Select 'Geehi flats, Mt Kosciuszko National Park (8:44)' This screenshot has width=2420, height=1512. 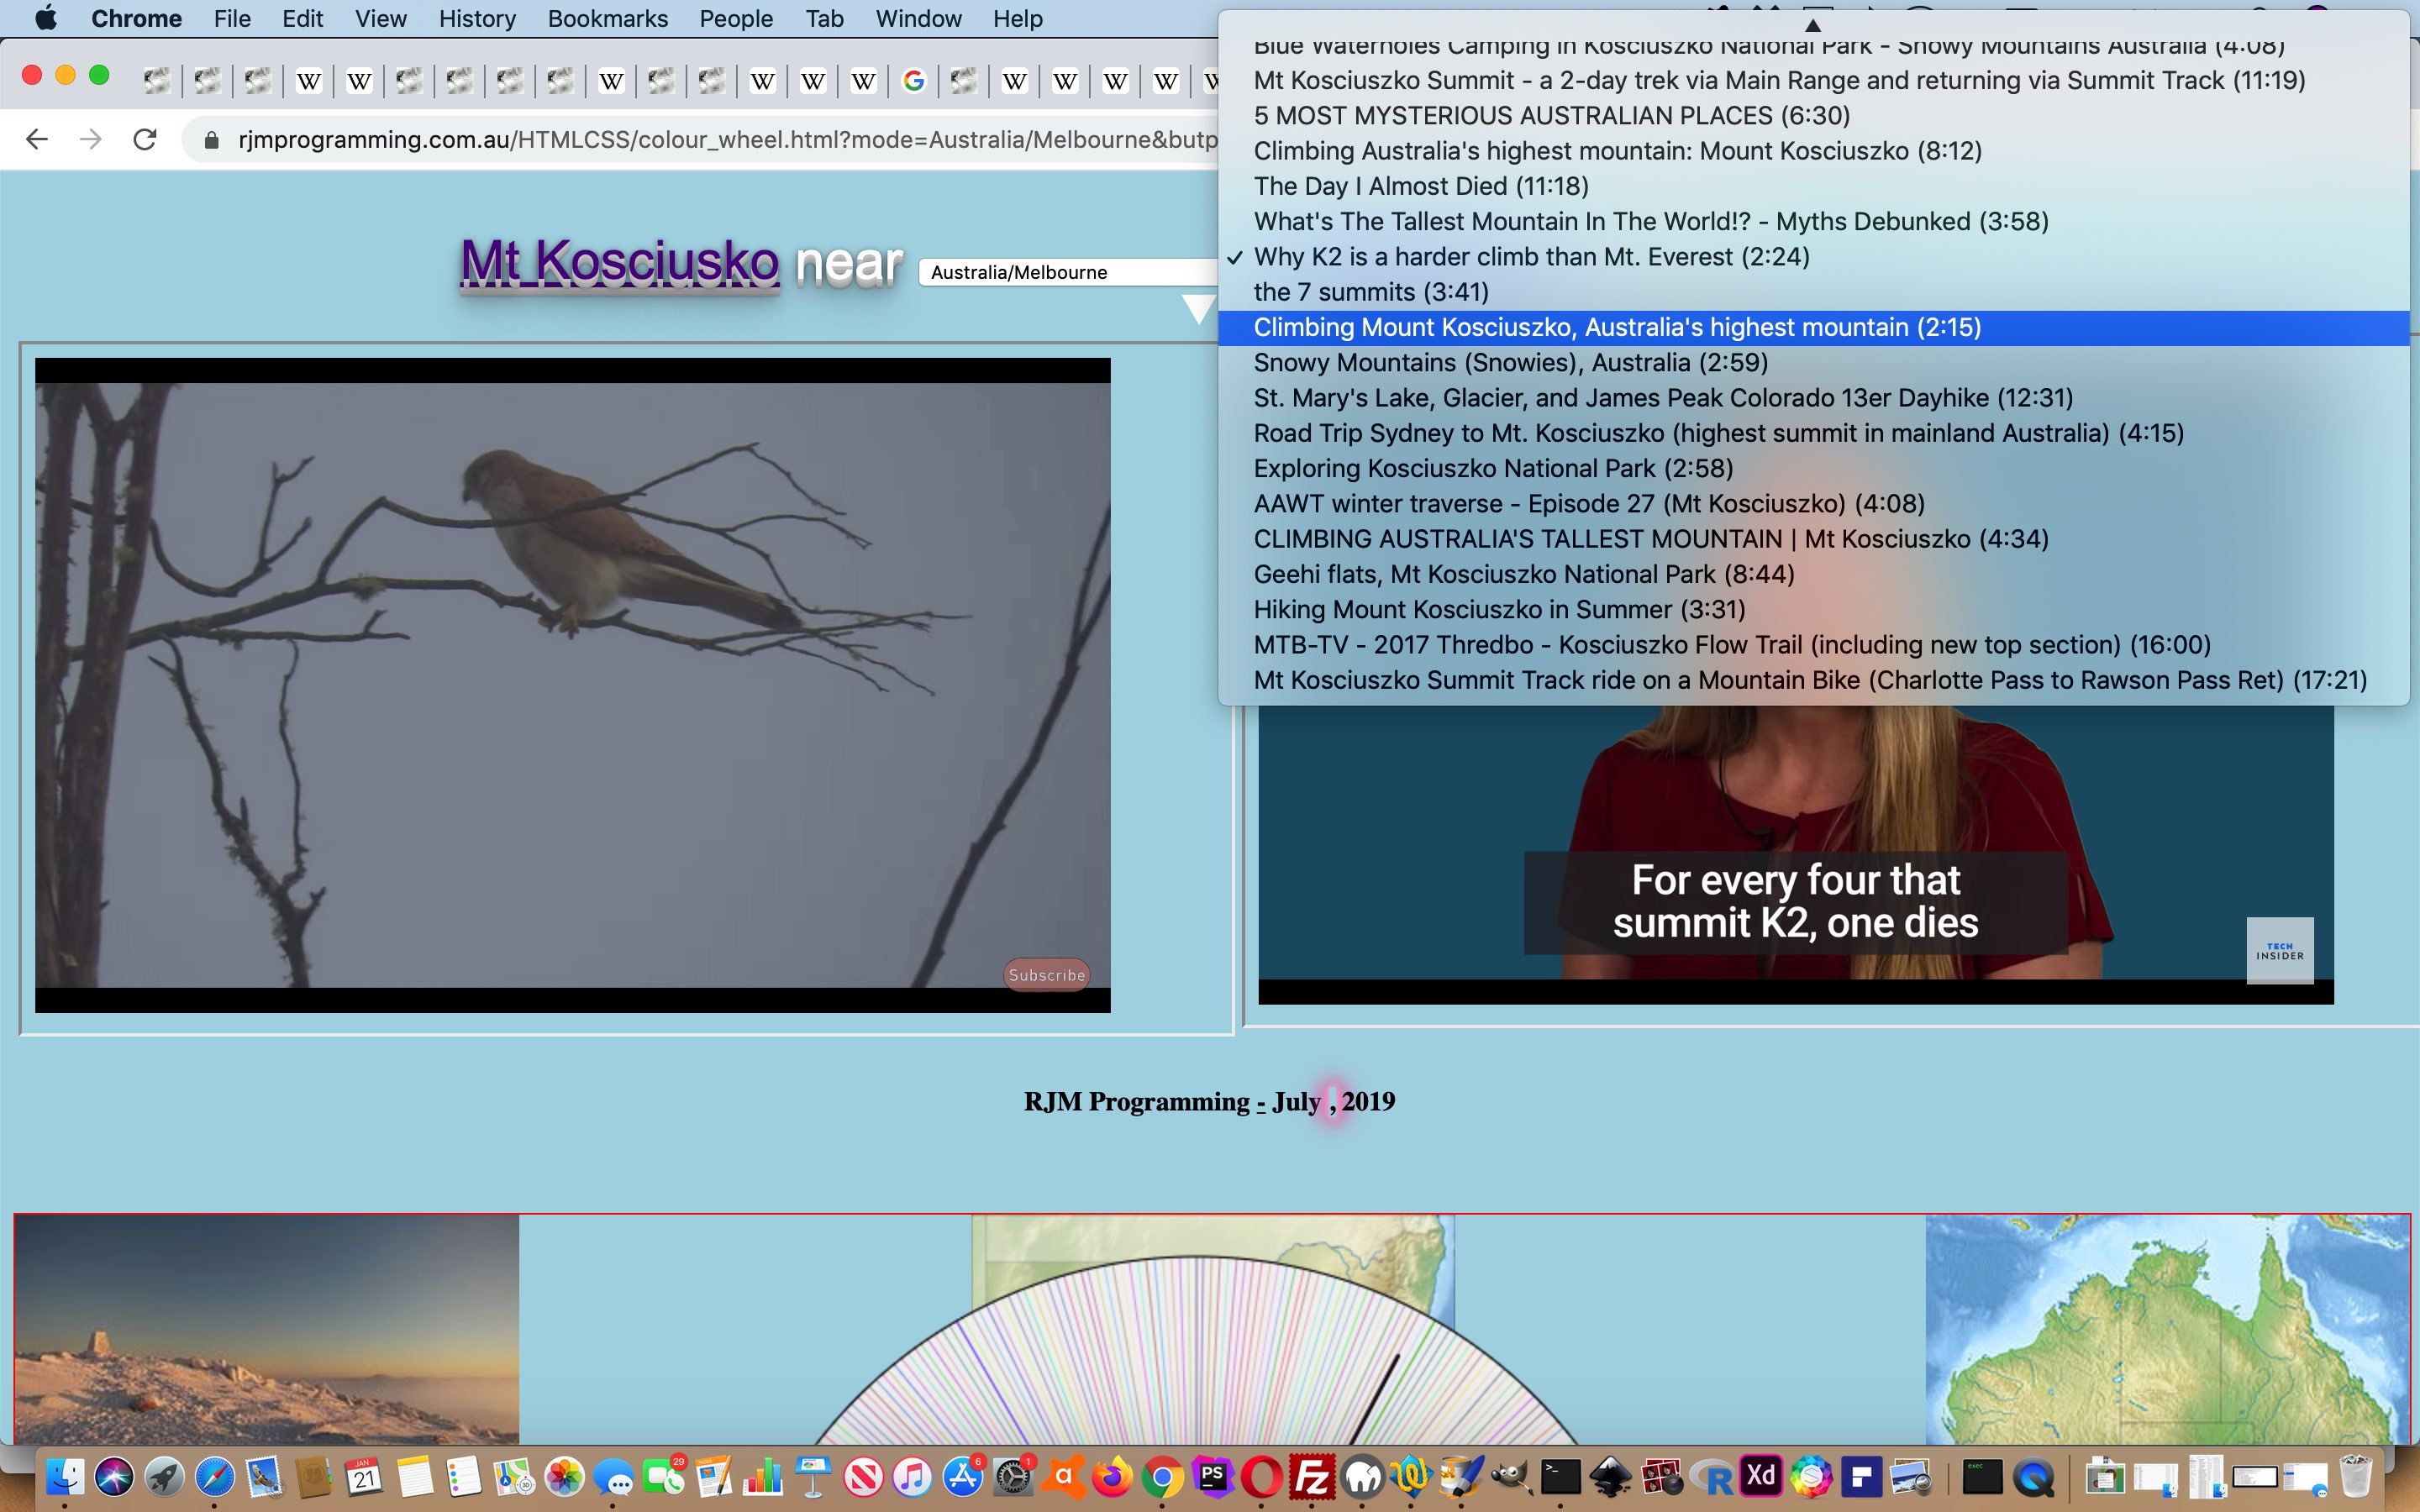coord(1813,575)
